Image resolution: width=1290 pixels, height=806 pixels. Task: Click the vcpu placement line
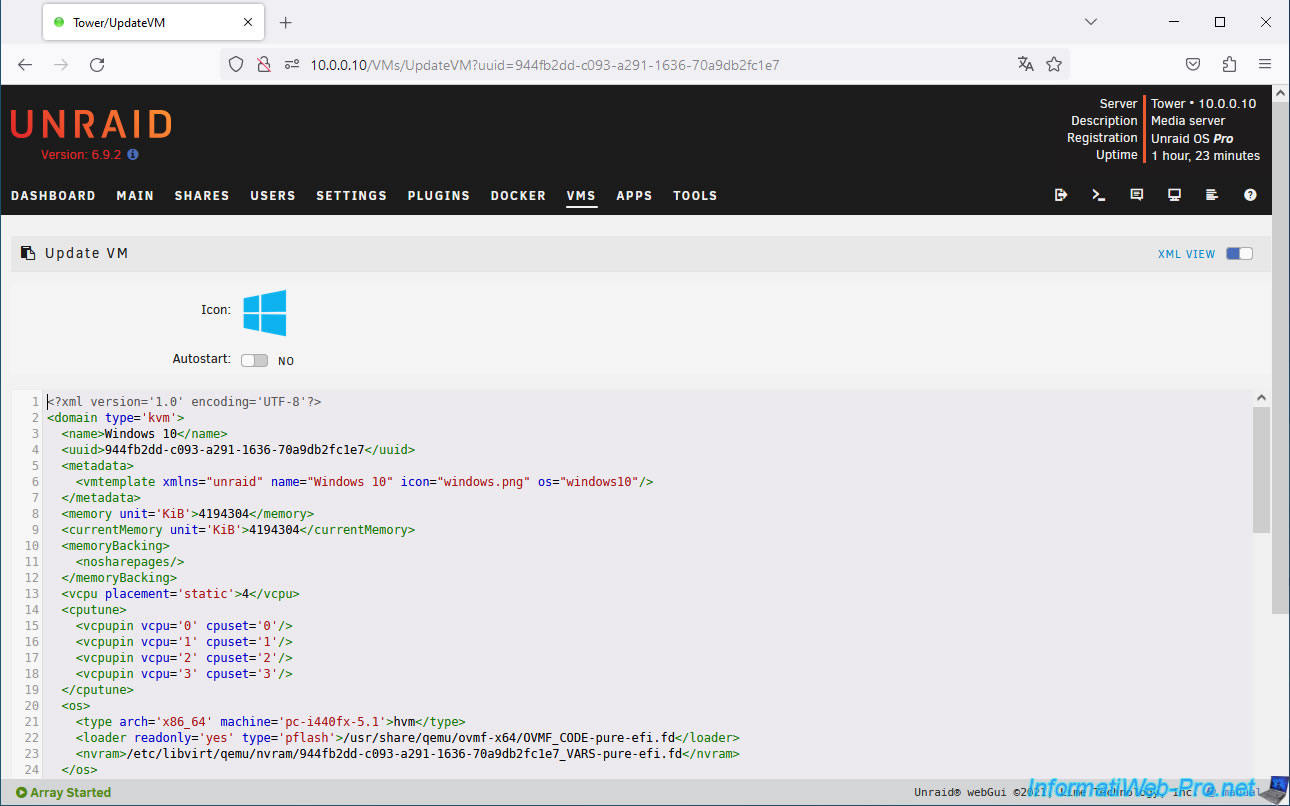click(x=180, y=594)
